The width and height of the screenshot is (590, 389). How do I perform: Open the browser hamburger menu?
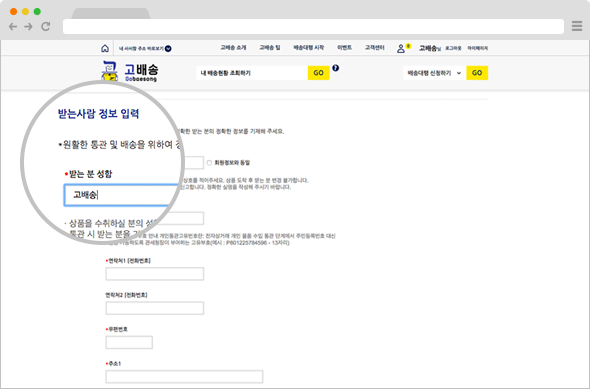577,26
